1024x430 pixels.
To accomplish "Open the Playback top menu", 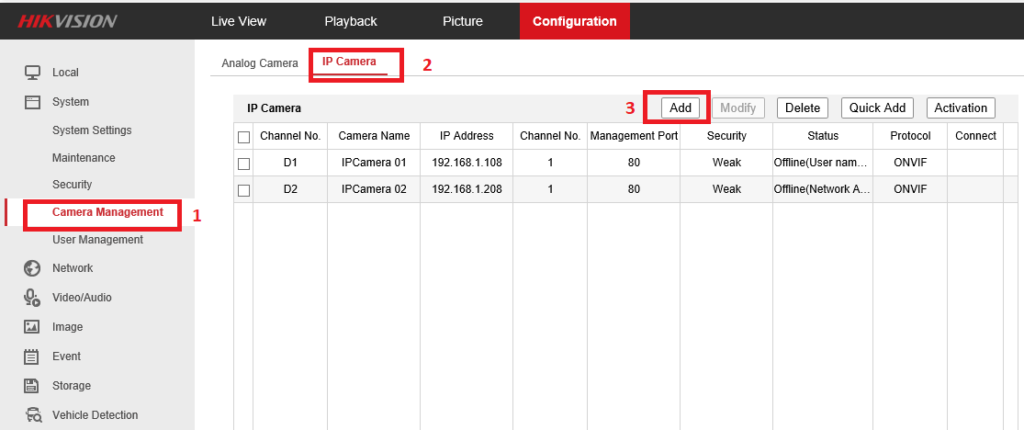I will [350, 21].
